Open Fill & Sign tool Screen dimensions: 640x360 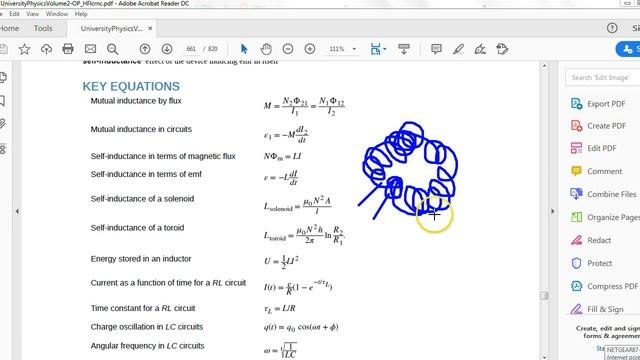597,309
